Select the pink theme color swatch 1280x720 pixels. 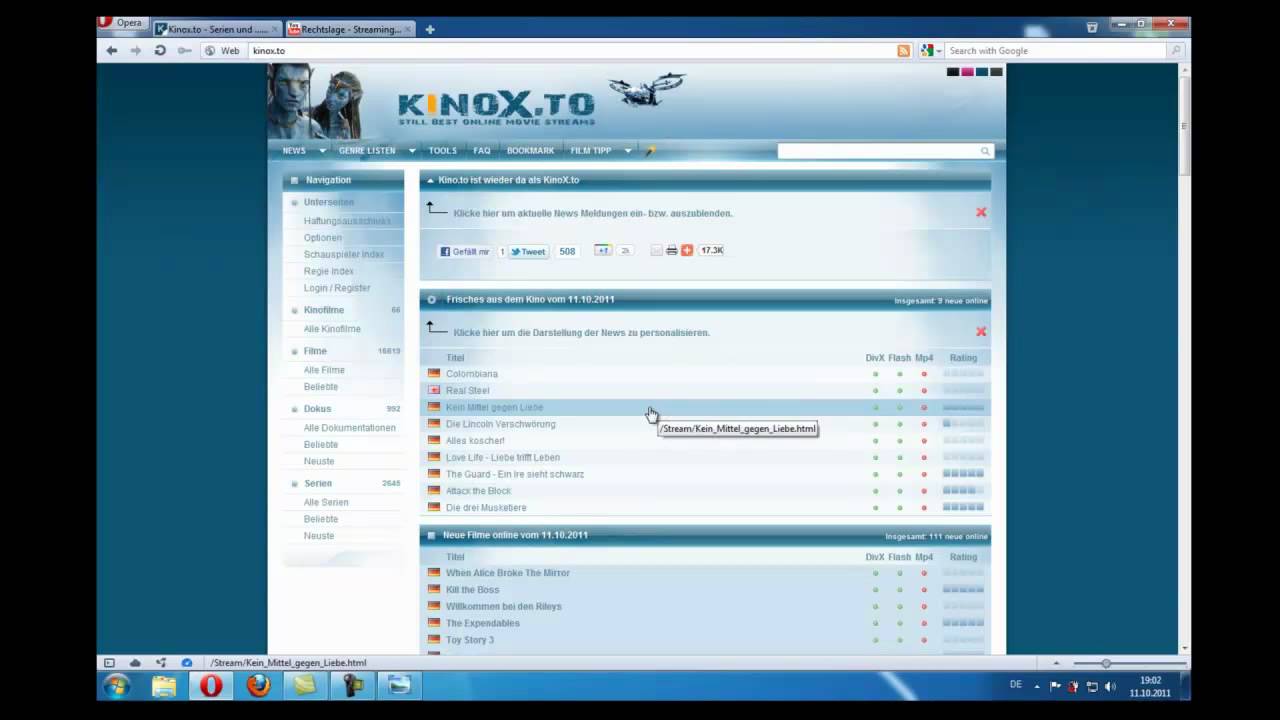point(967,72)
